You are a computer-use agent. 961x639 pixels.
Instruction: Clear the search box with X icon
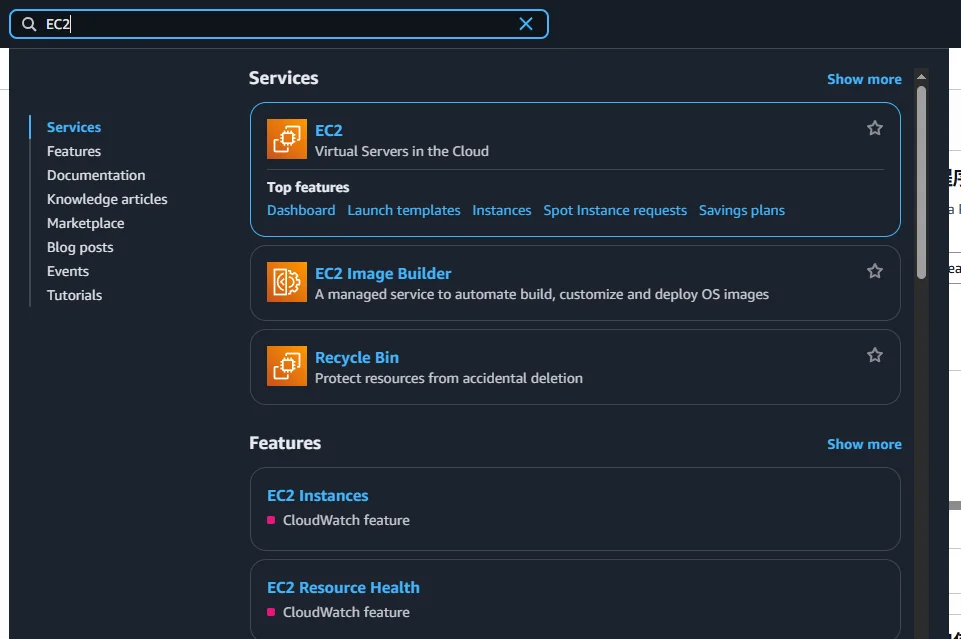526,24
